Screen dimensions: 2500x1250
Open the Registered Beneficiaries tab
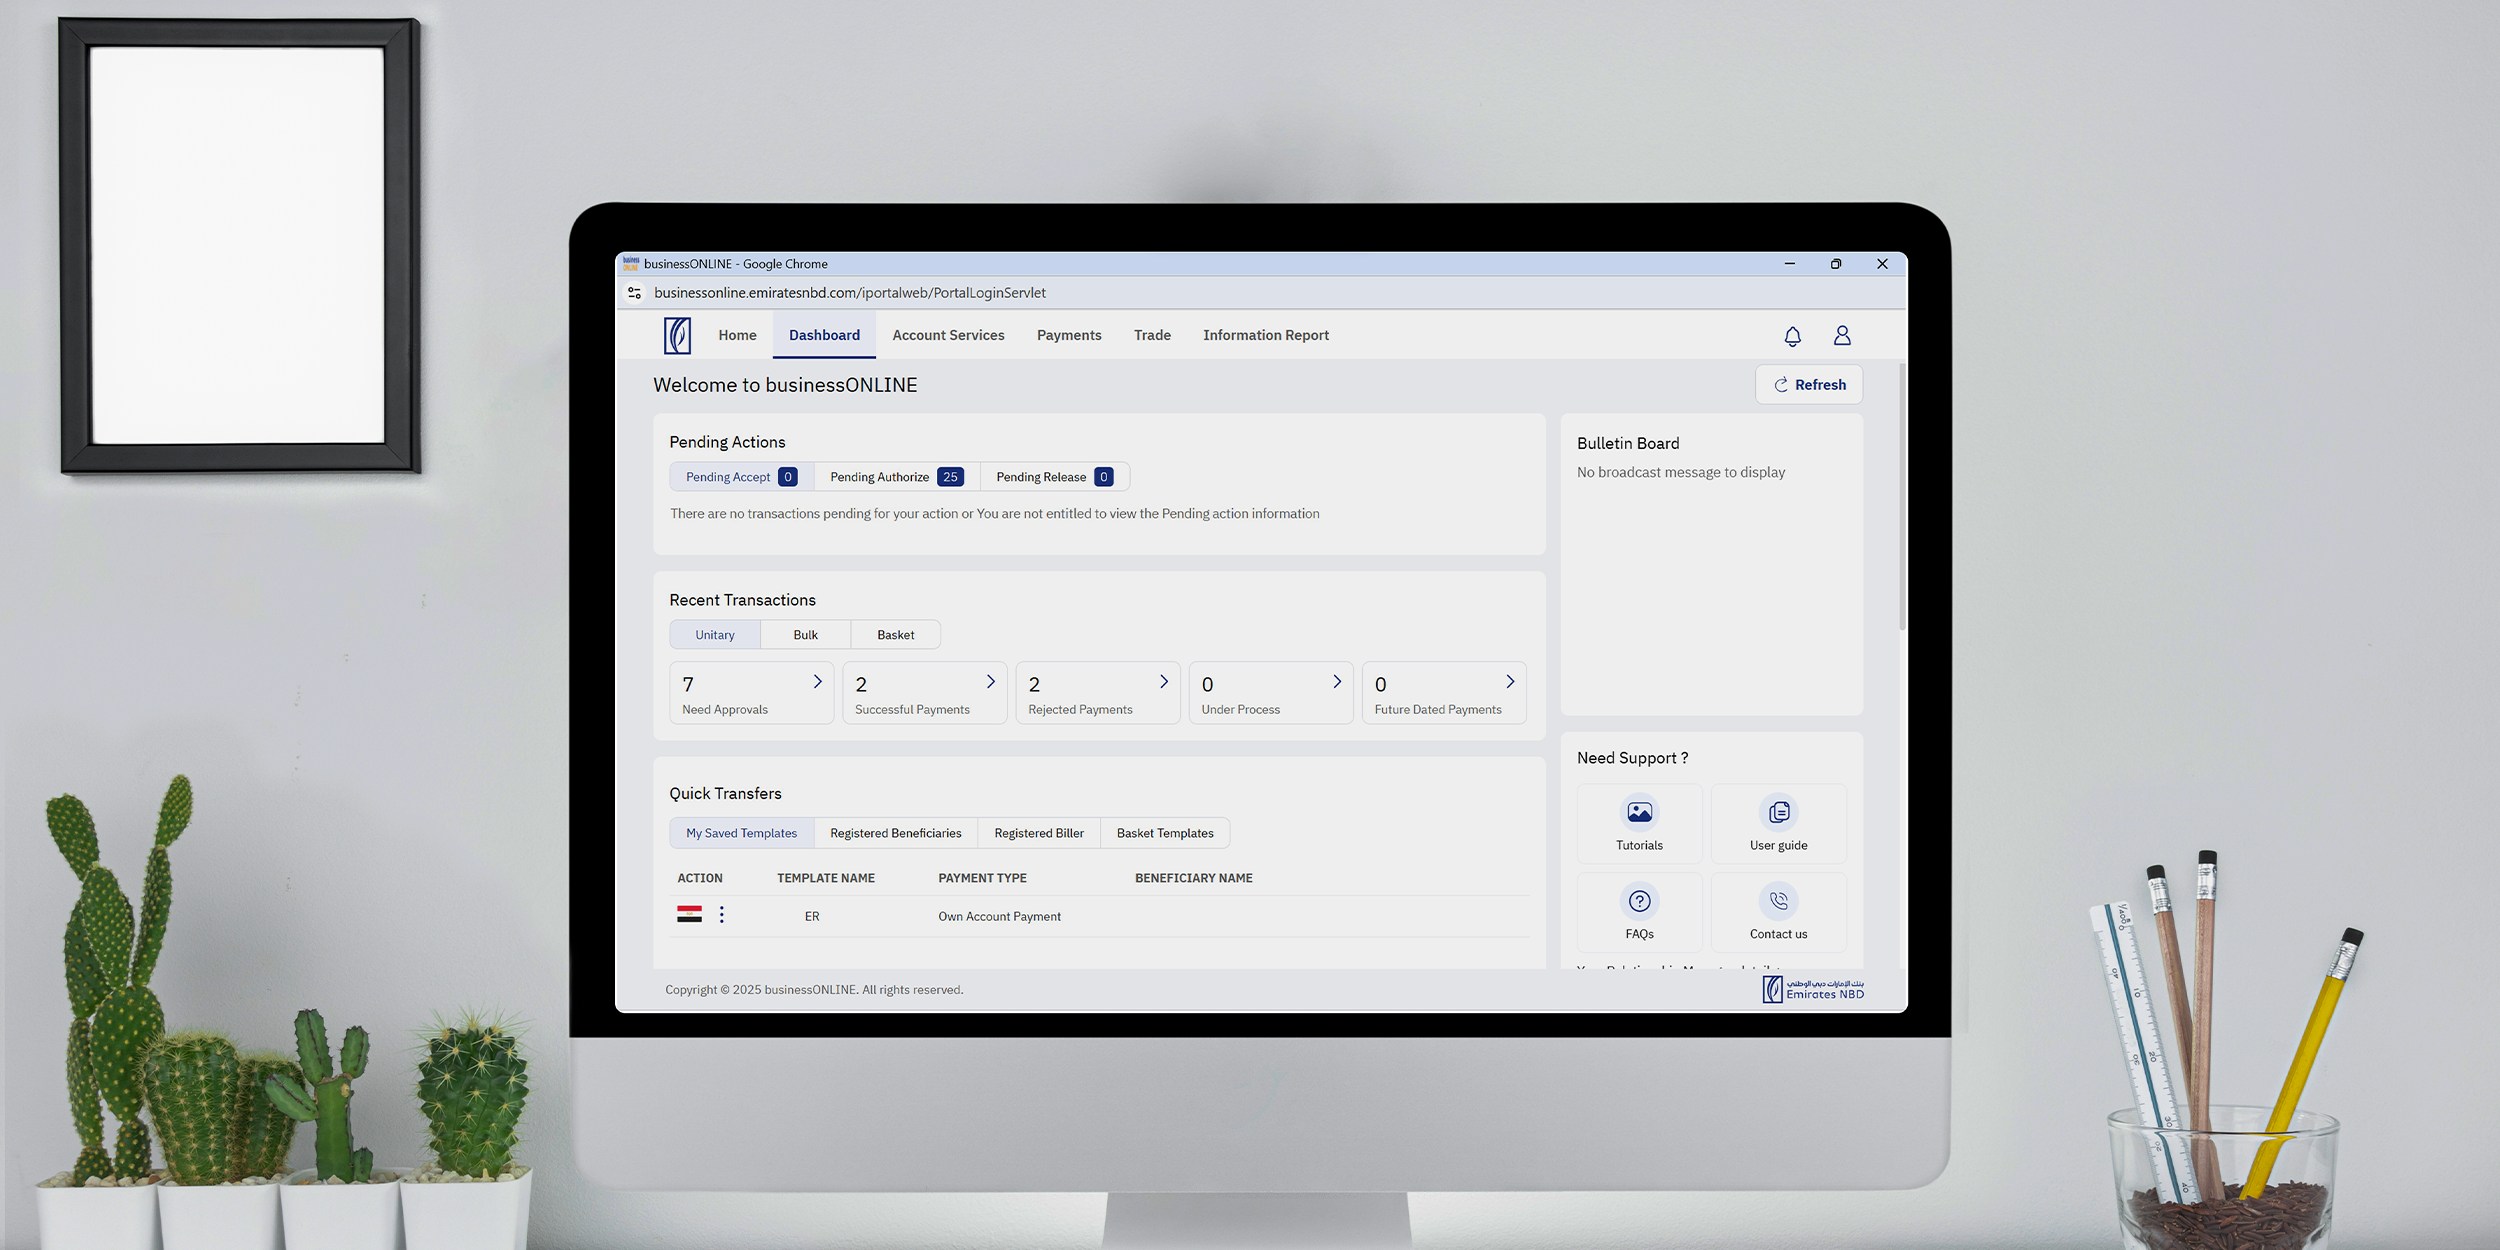[895, 833]
